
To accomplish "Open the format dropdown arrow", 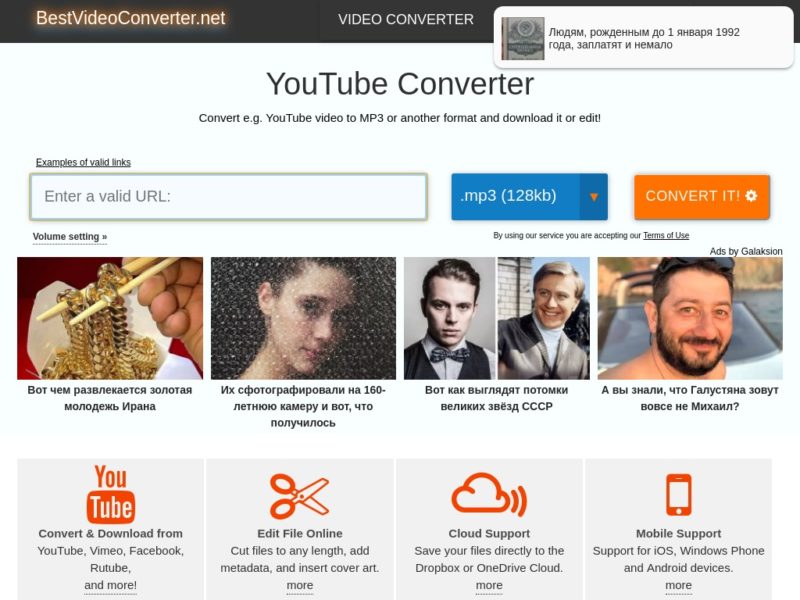I will pyautogui.click(x=593, y=196).
